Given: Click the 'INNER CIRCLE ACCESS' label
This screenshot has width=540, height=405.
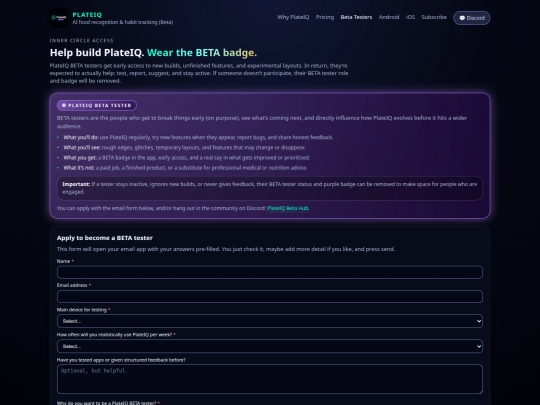Looking at the screenshot, I should click(x=82, y=41).
